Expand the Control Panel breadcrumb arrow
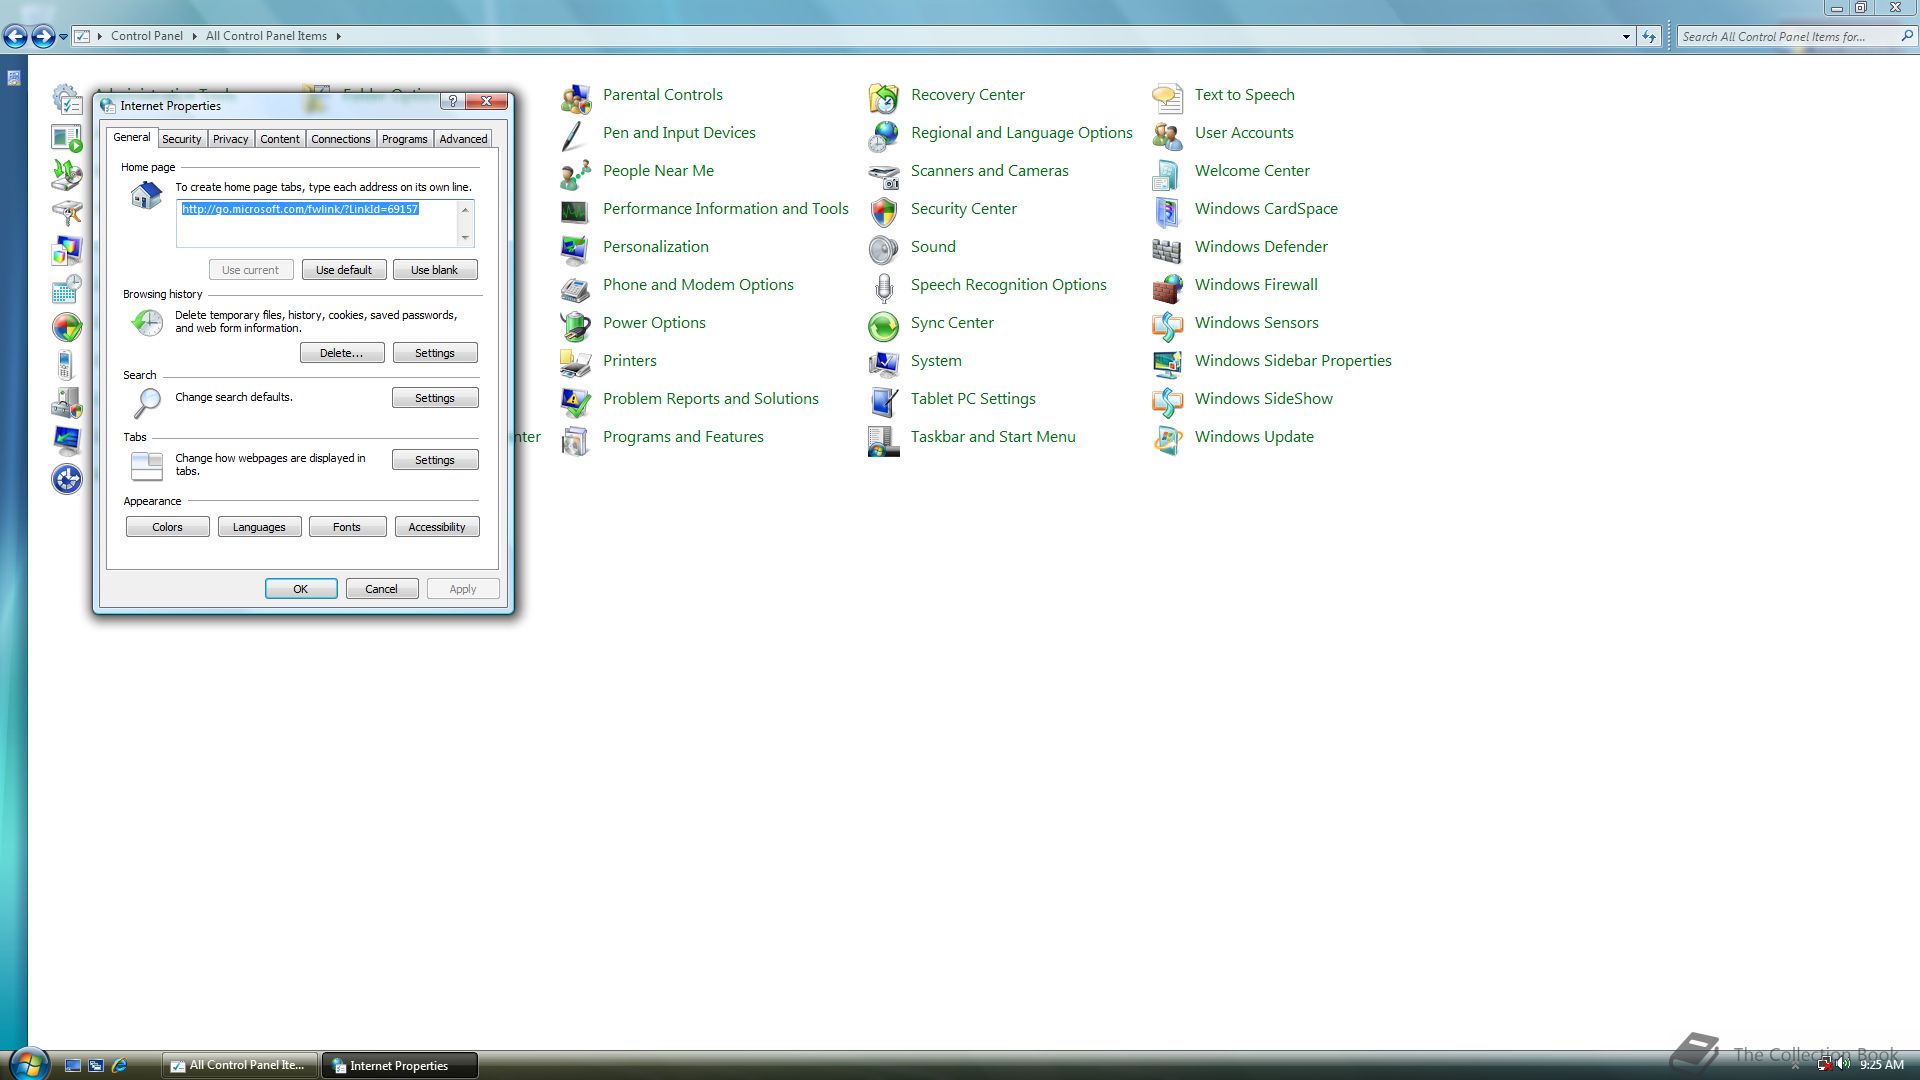 click(194, 36)
